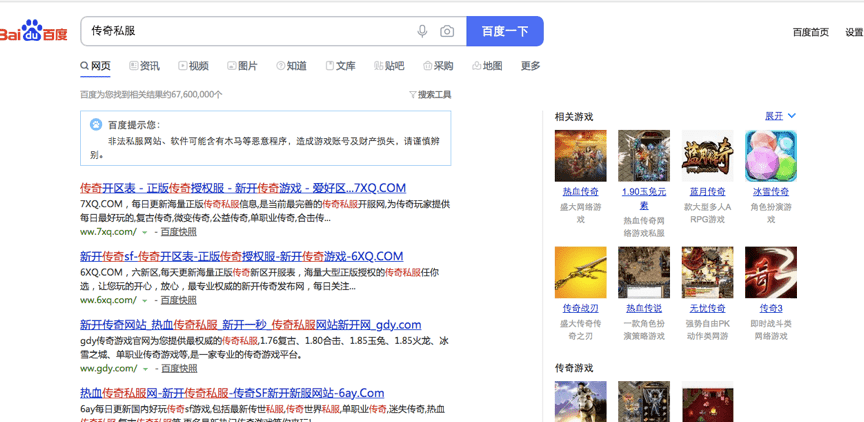Open the 知道 tab
864x422 pixels.
(x=291, y=66)
